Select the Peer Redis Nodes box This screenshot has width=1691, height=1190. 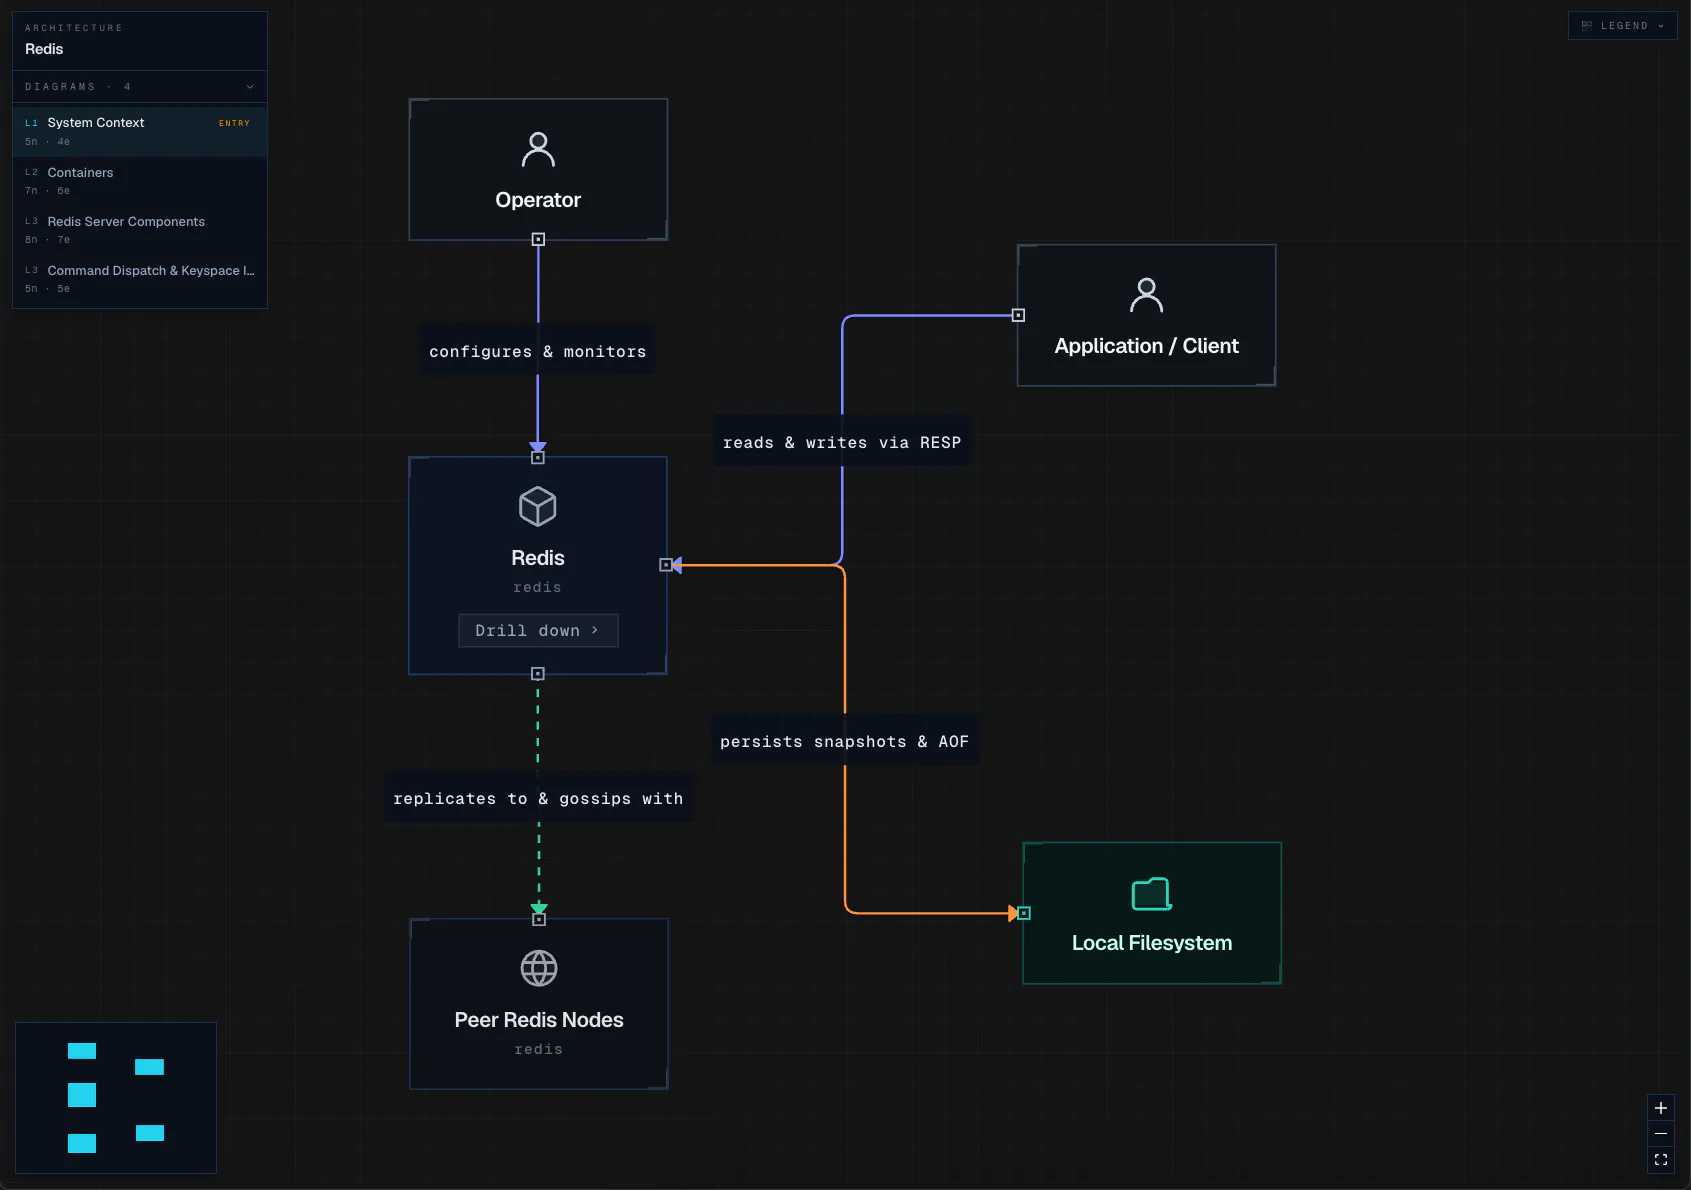tap(539, 1004)
